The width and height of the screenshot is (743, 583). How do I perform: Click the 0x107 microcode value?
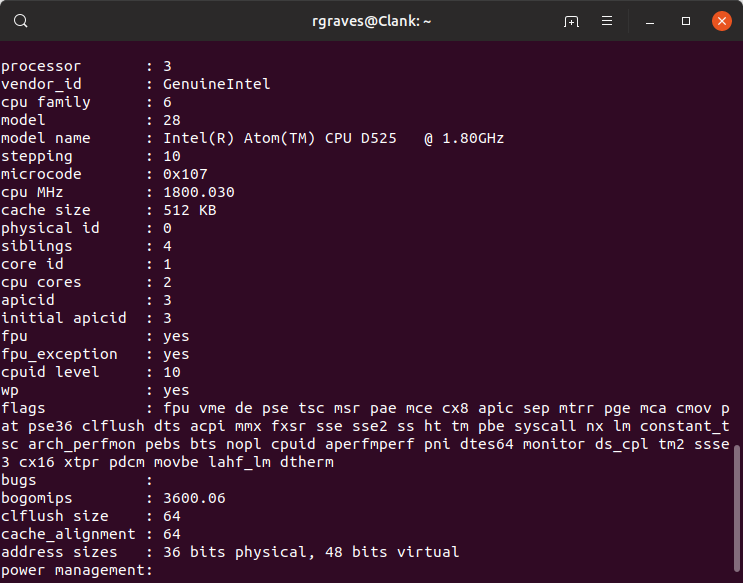[185, 174]
